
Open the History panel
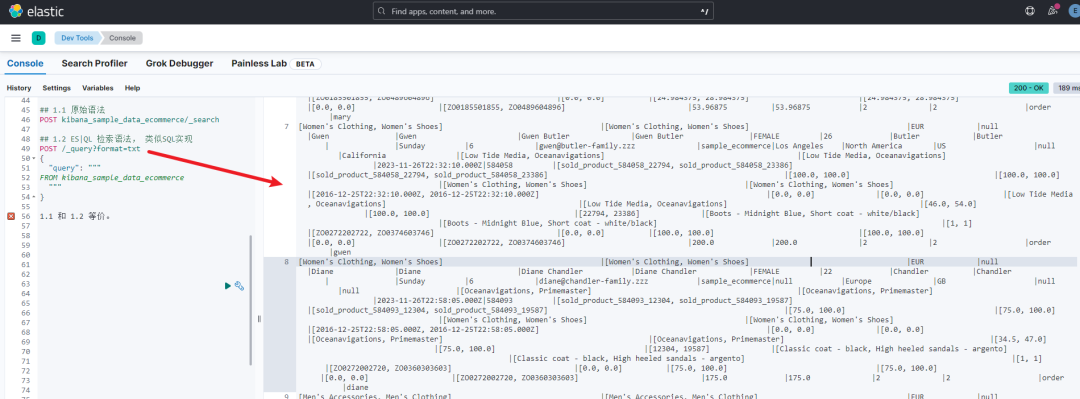(x=19, y=88)
